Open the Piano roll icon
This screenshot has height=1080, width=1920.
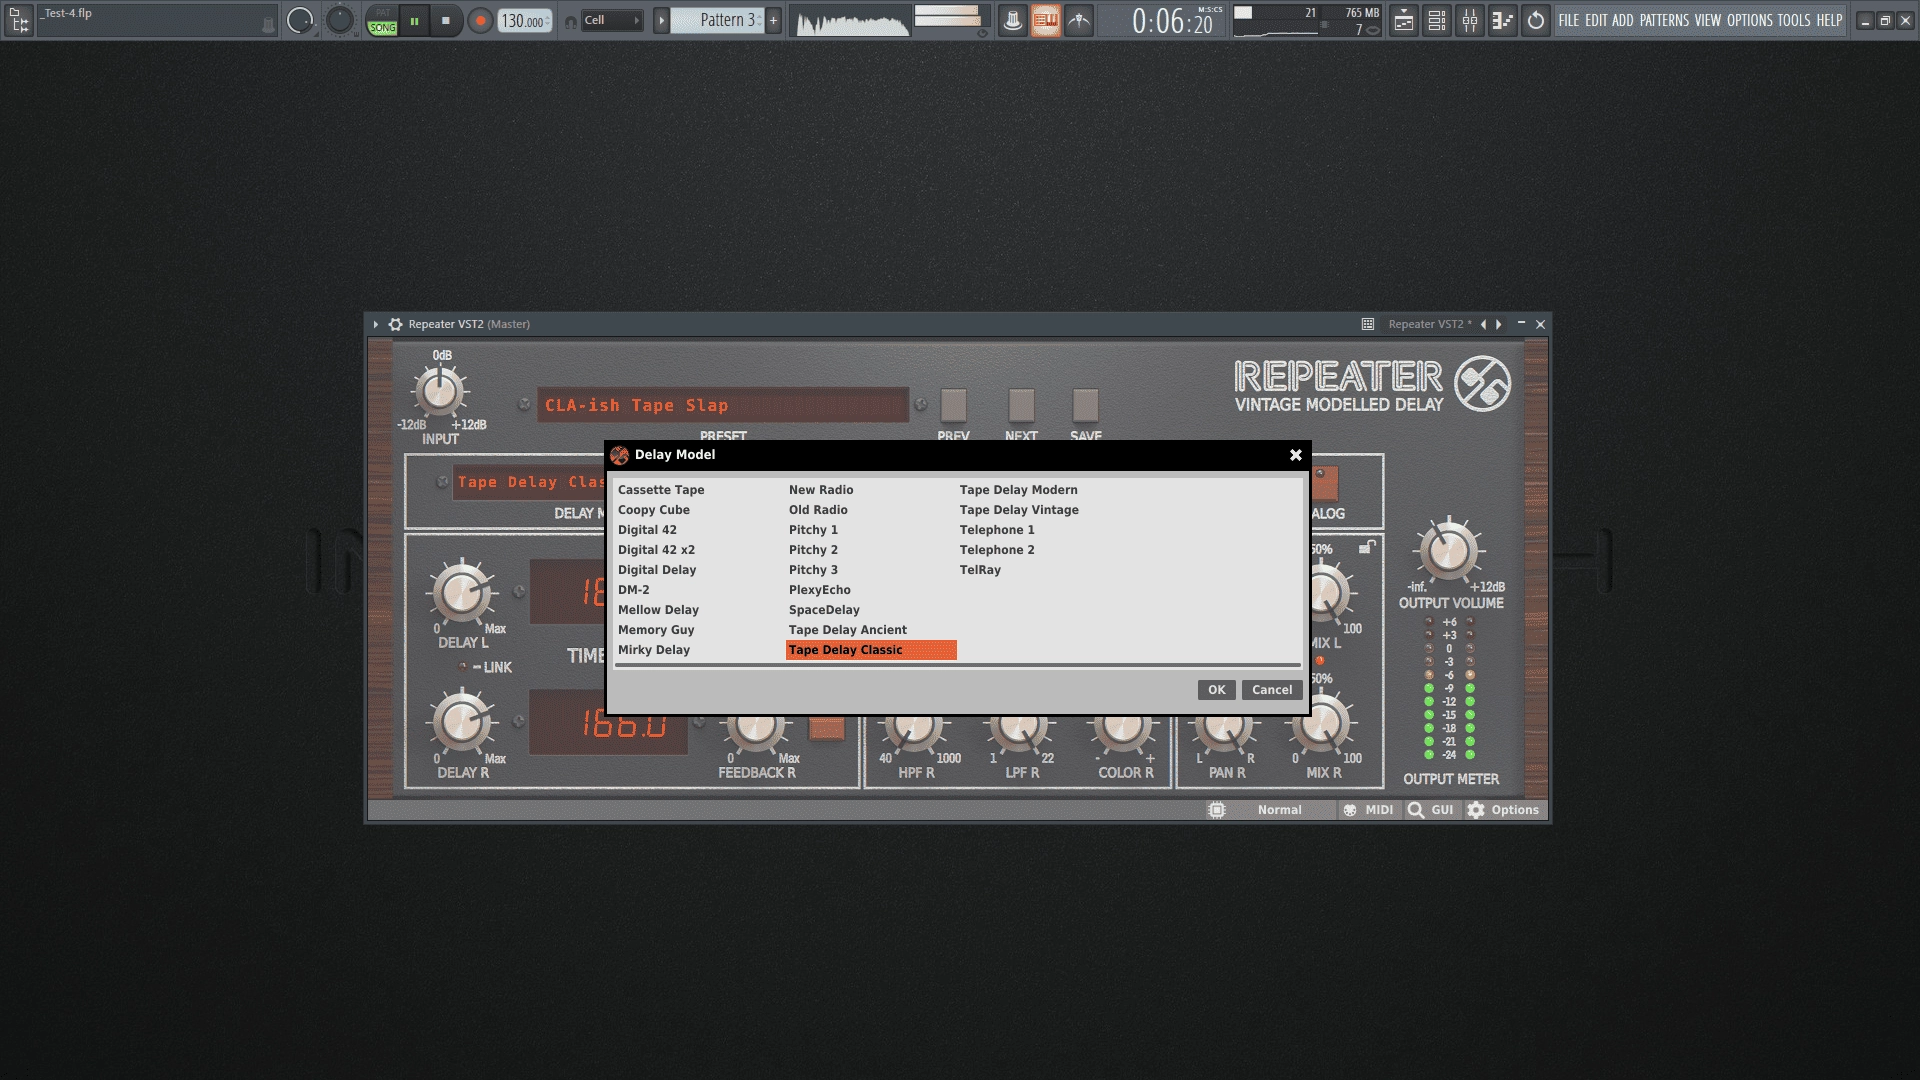click(x=1502, y=20)
